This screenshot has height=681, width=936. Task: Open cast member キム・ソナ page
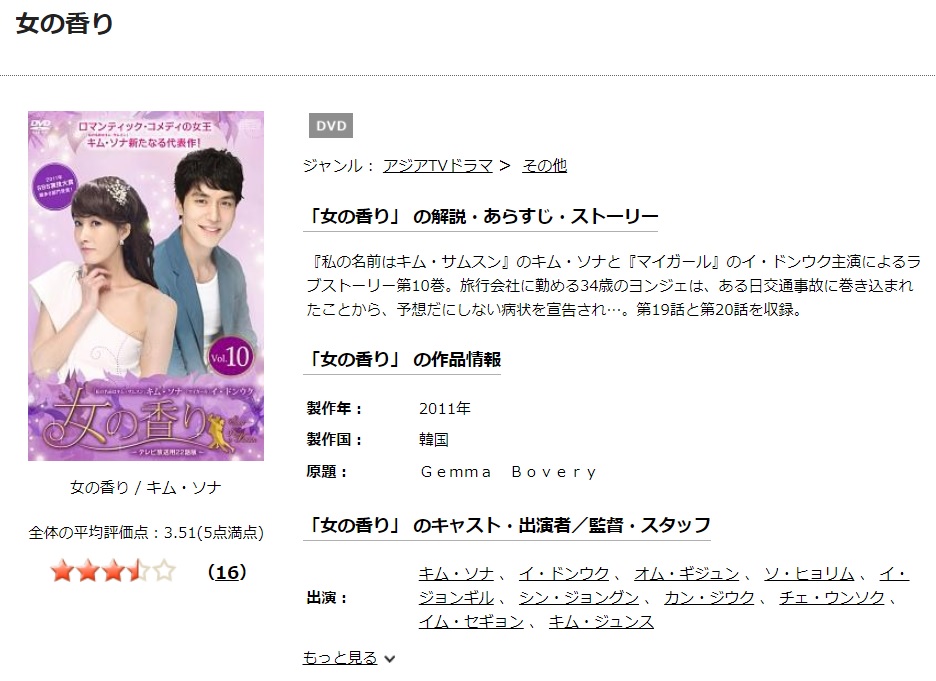click(x=456, y=574)
